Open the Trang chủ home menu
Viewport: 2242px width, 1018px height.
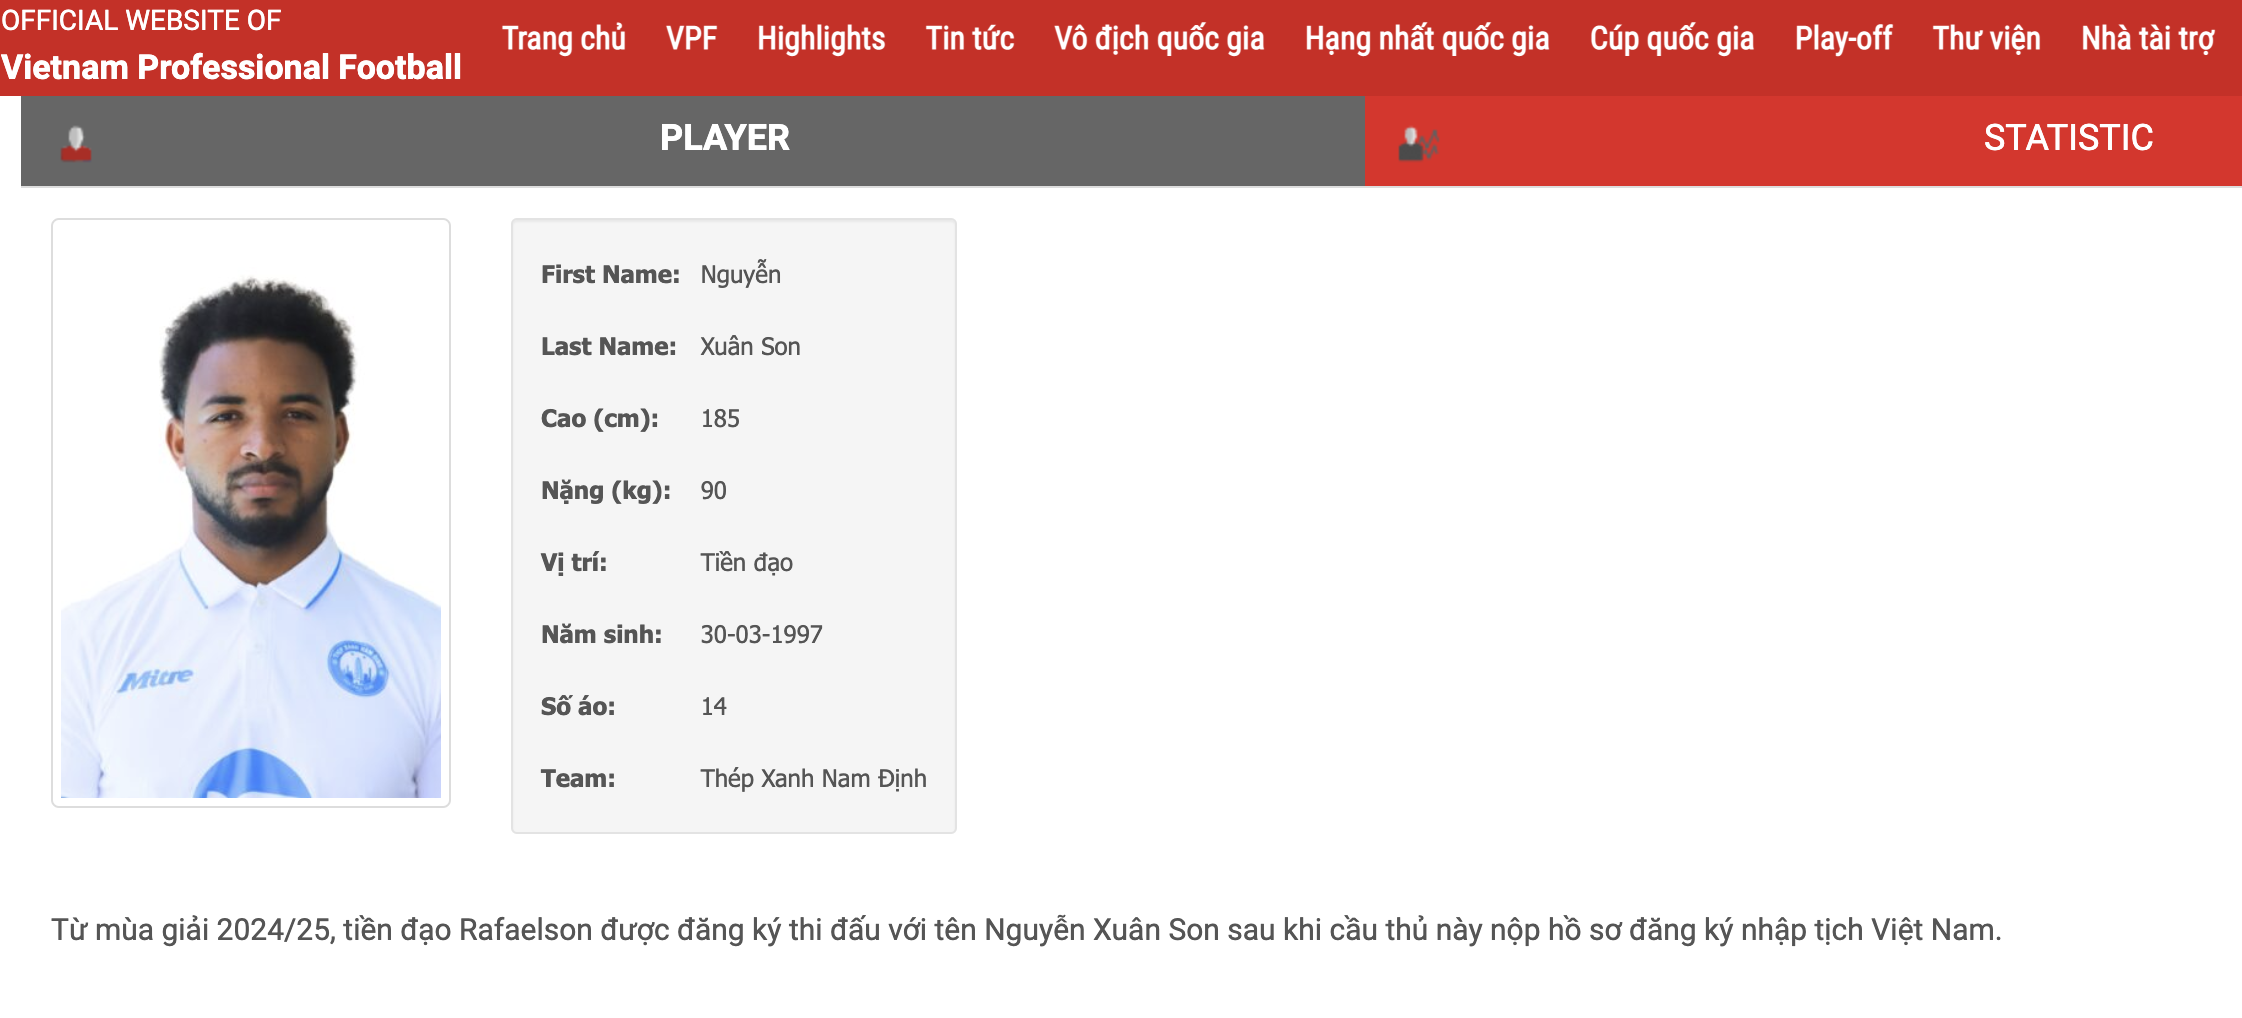pos(563,39)
